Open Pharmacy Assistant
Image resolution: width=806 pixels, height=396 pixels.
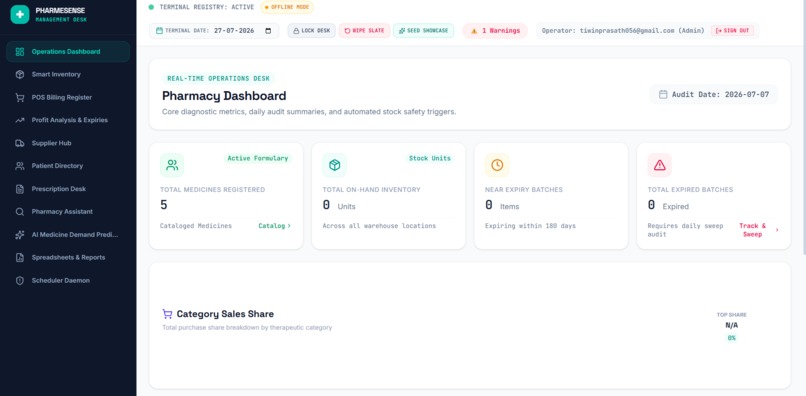pyautogui.click(x=68, y=212)
